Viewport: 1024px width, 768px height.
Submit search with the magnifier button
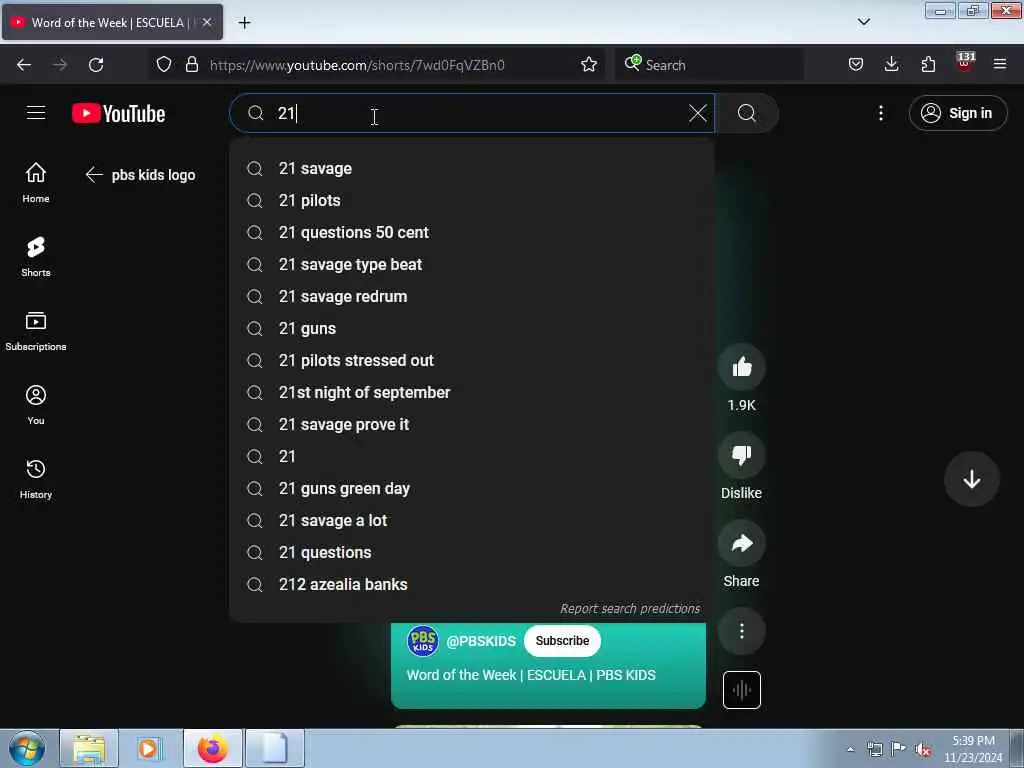pyautogui.click(x=746, y=113)
